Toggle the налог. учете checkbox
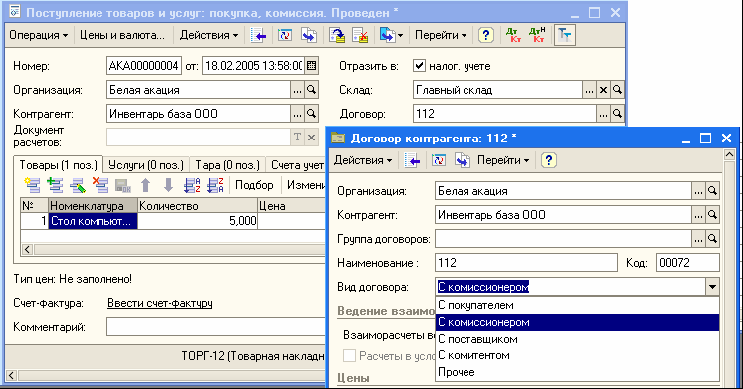The image size is (743, 389). pos(419,65)
